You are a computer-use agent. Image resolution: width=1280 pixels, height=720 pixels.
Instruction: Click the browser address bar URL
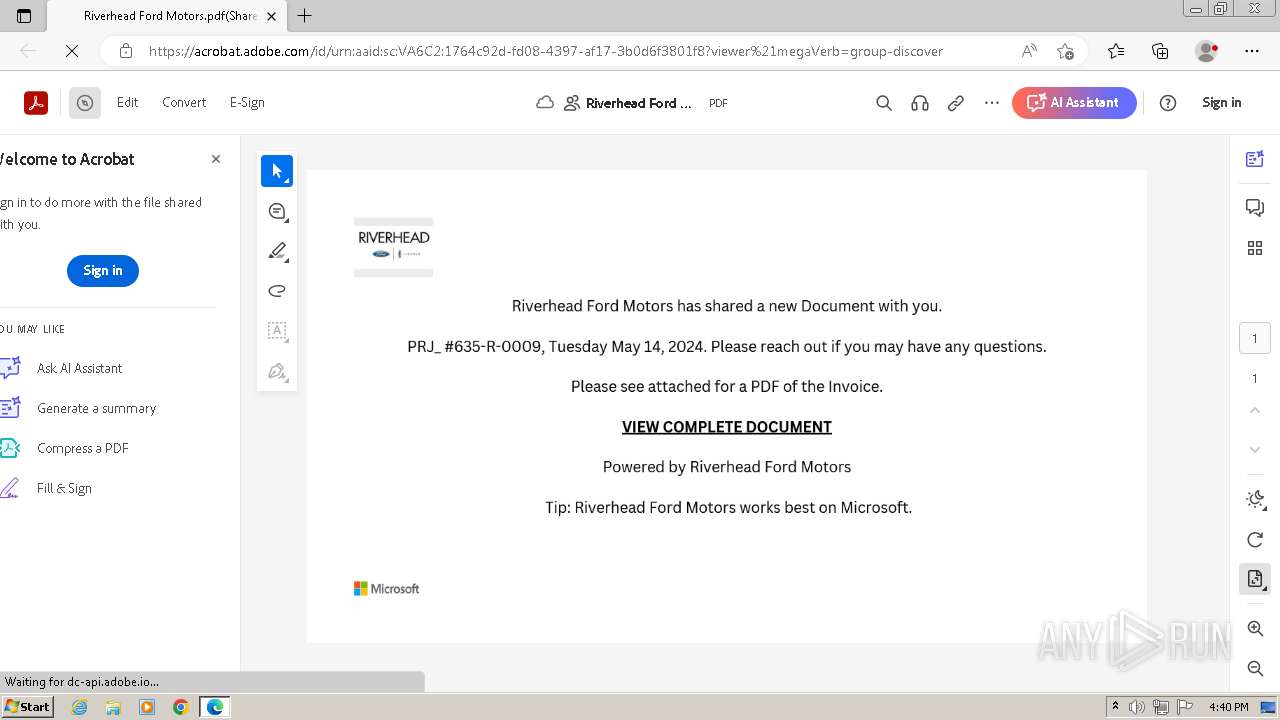[x=545, y=51]
